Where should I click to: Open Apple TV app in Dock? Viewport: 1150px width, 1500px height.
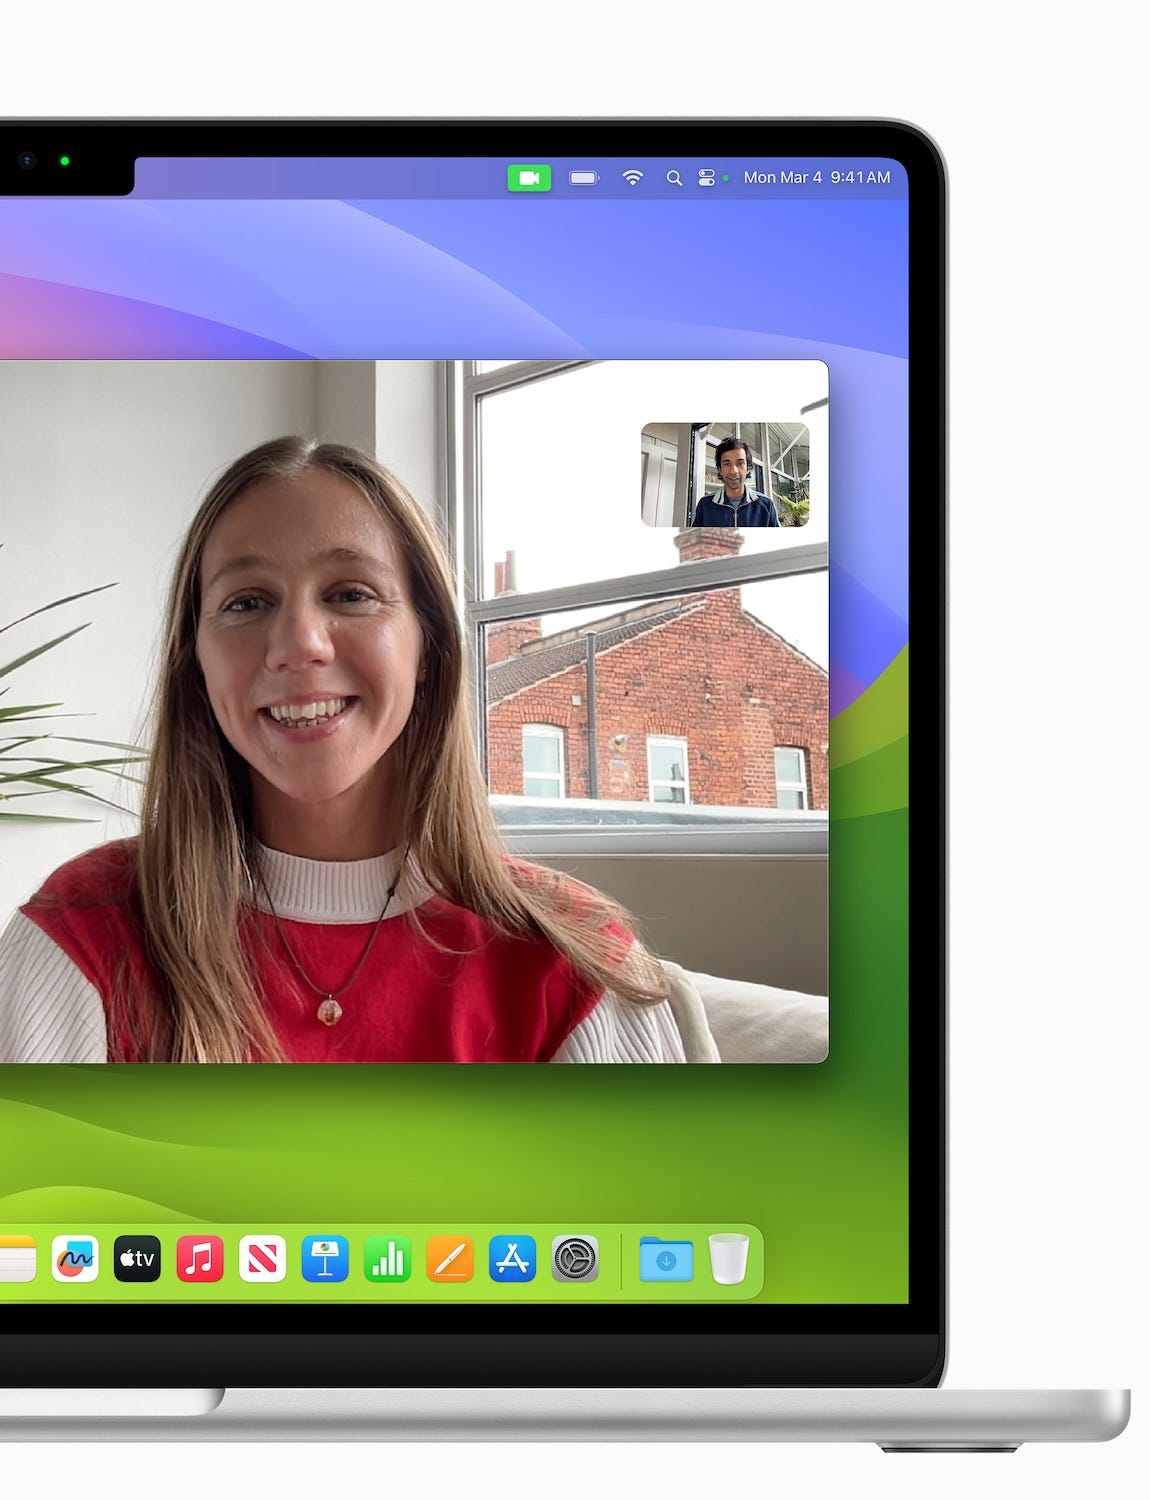(137, 1259)
